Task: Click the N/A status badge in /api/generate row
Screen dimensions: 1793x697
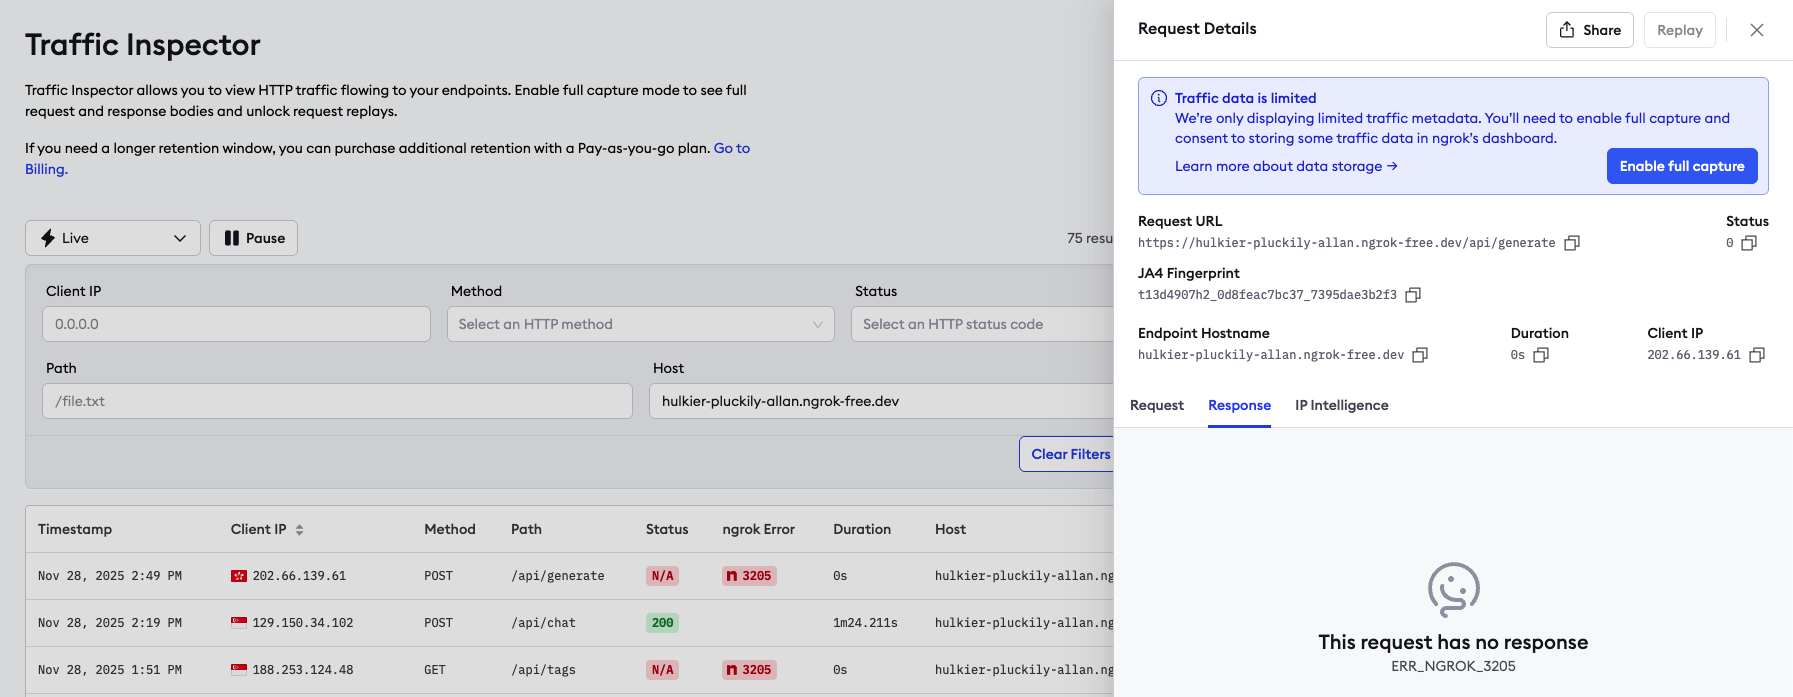Action: (662, 576)
